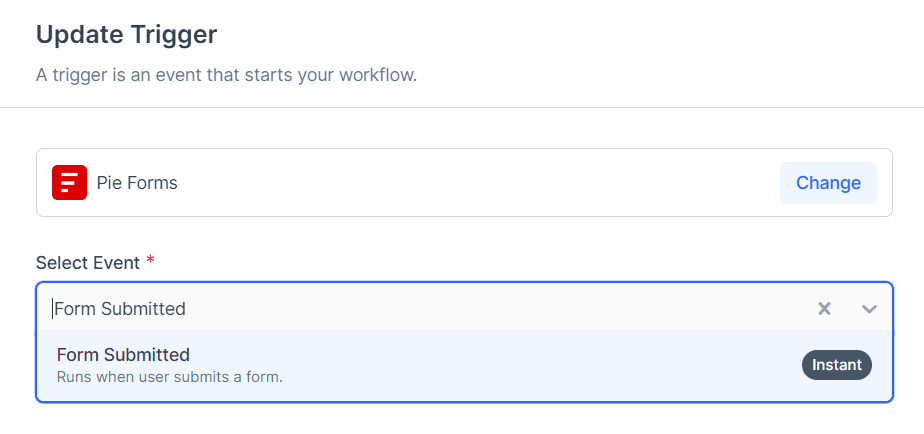The image size is (924, 434).
Task: Click the Pie Forms app name text
Action: 137,183
